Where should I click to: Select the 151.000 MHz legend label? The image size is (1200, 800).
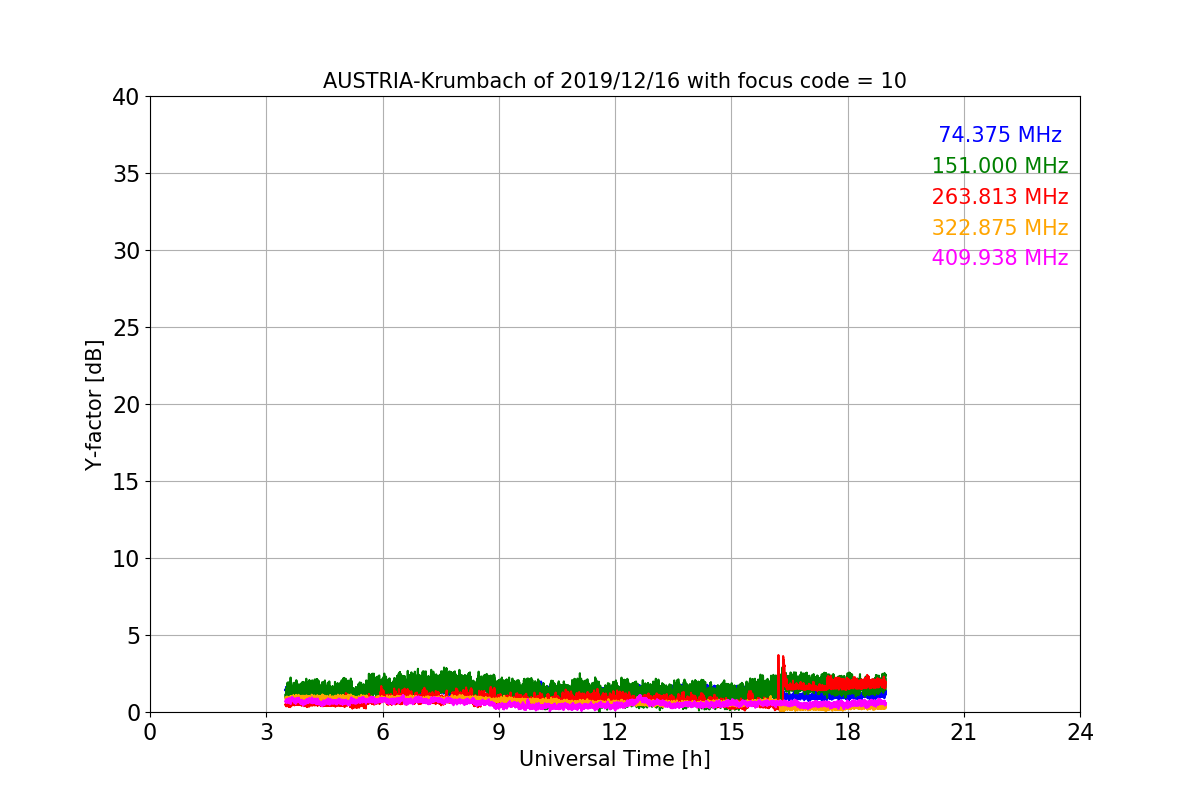click(x=1000, y=166)
